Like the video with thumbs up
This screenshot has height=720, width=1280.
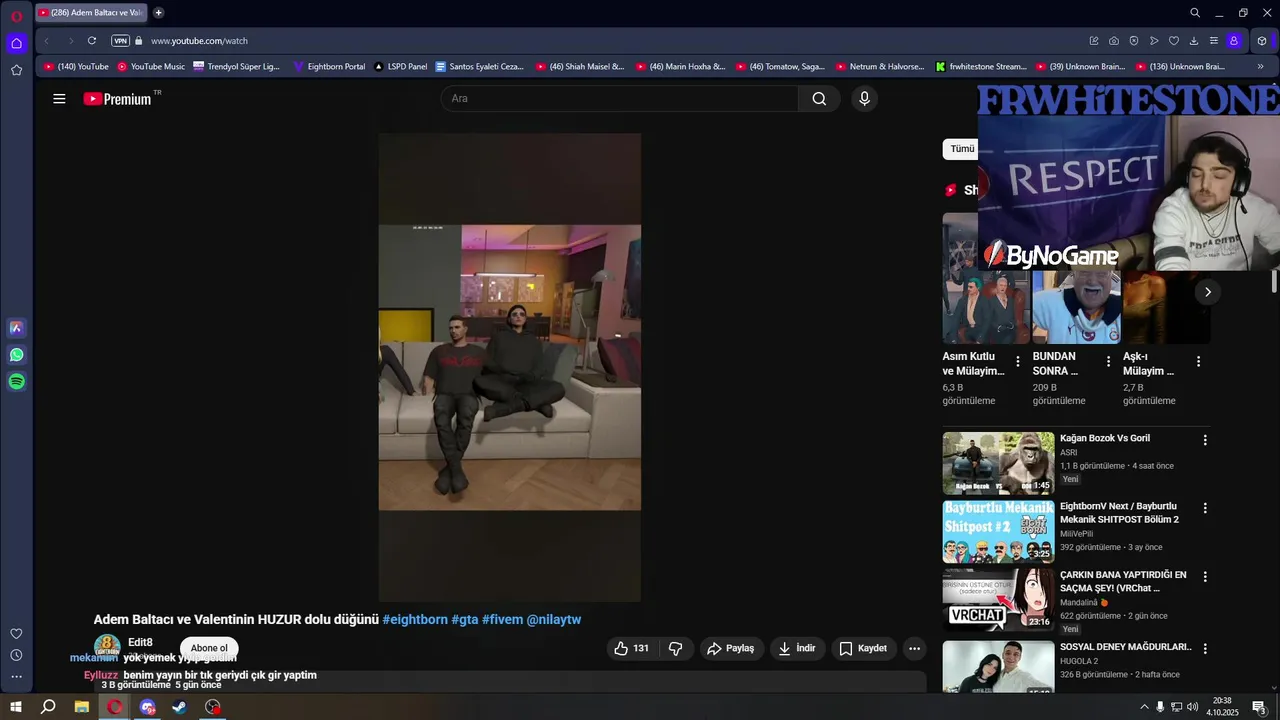(x=630, y=648)
